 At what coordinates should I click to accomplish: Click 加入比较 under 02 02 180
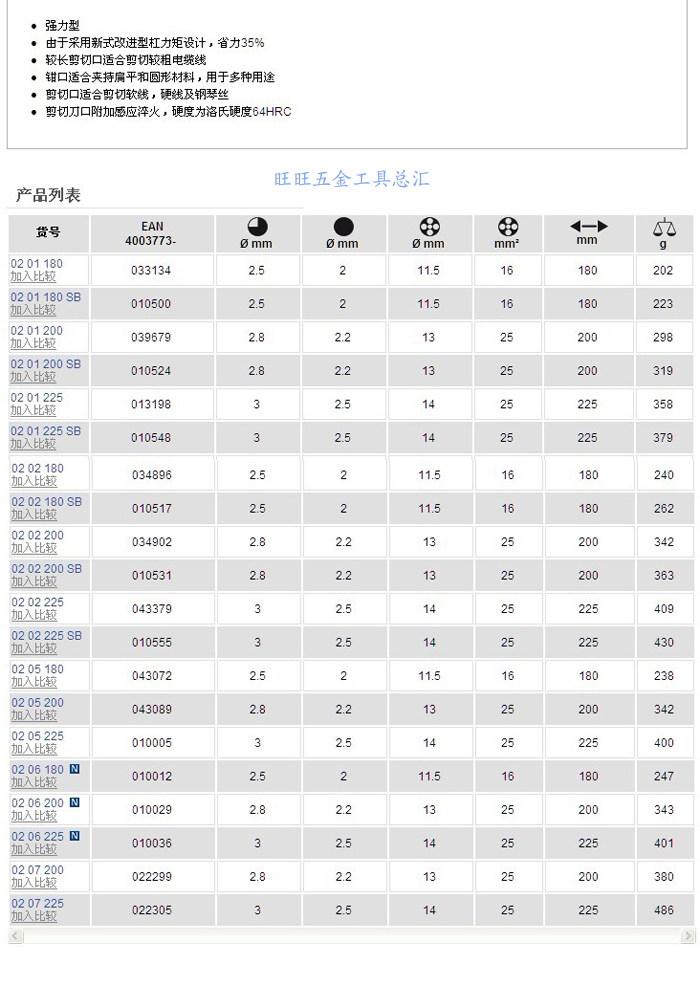click(x=33, y=481)
